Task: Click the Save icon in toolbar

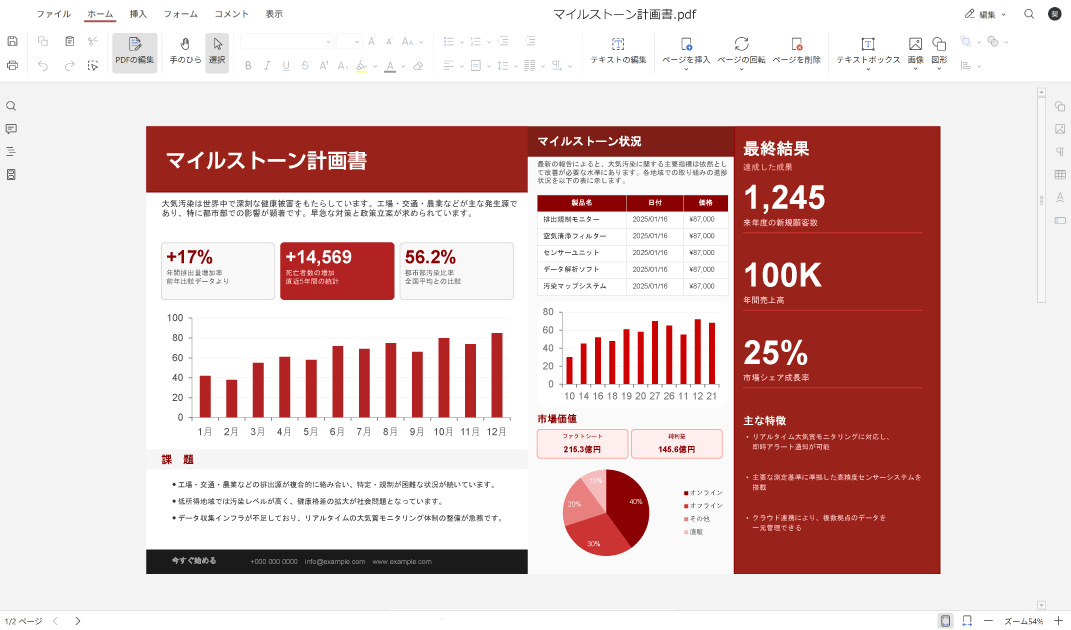Action: coord(12,41)
